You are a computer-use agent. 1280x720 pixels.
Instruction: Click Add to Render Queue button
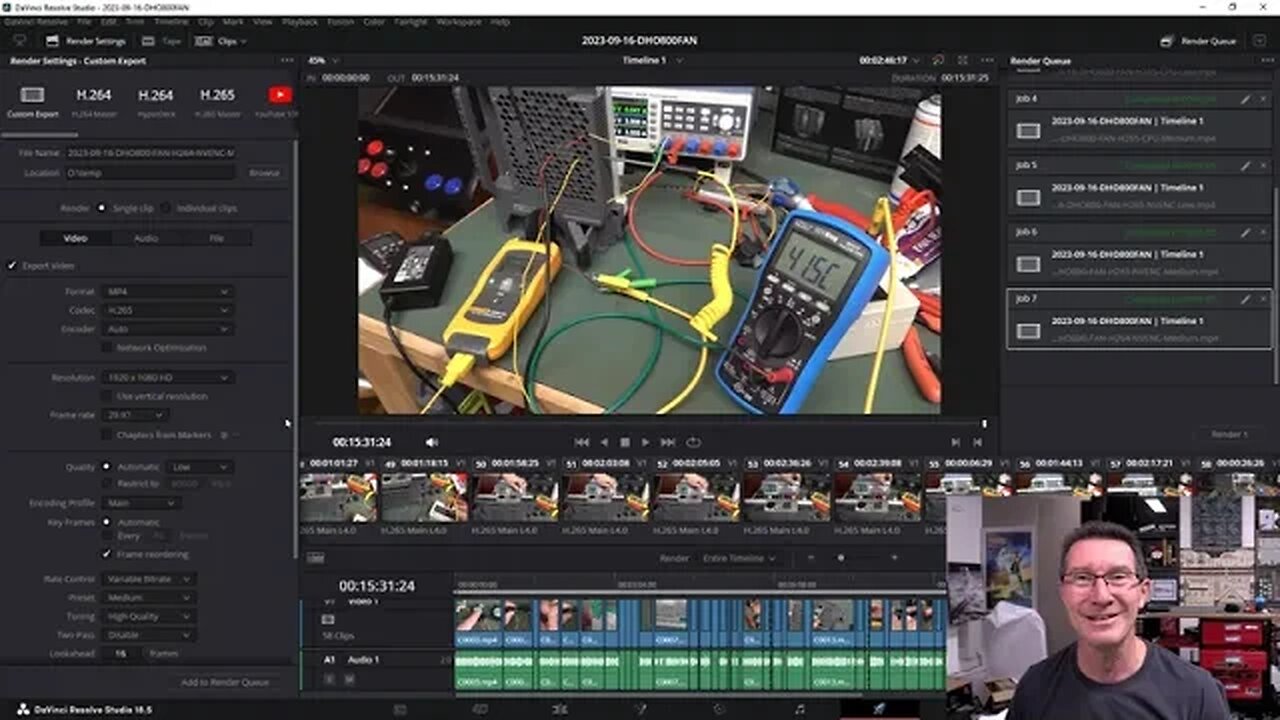pos(225,682)
